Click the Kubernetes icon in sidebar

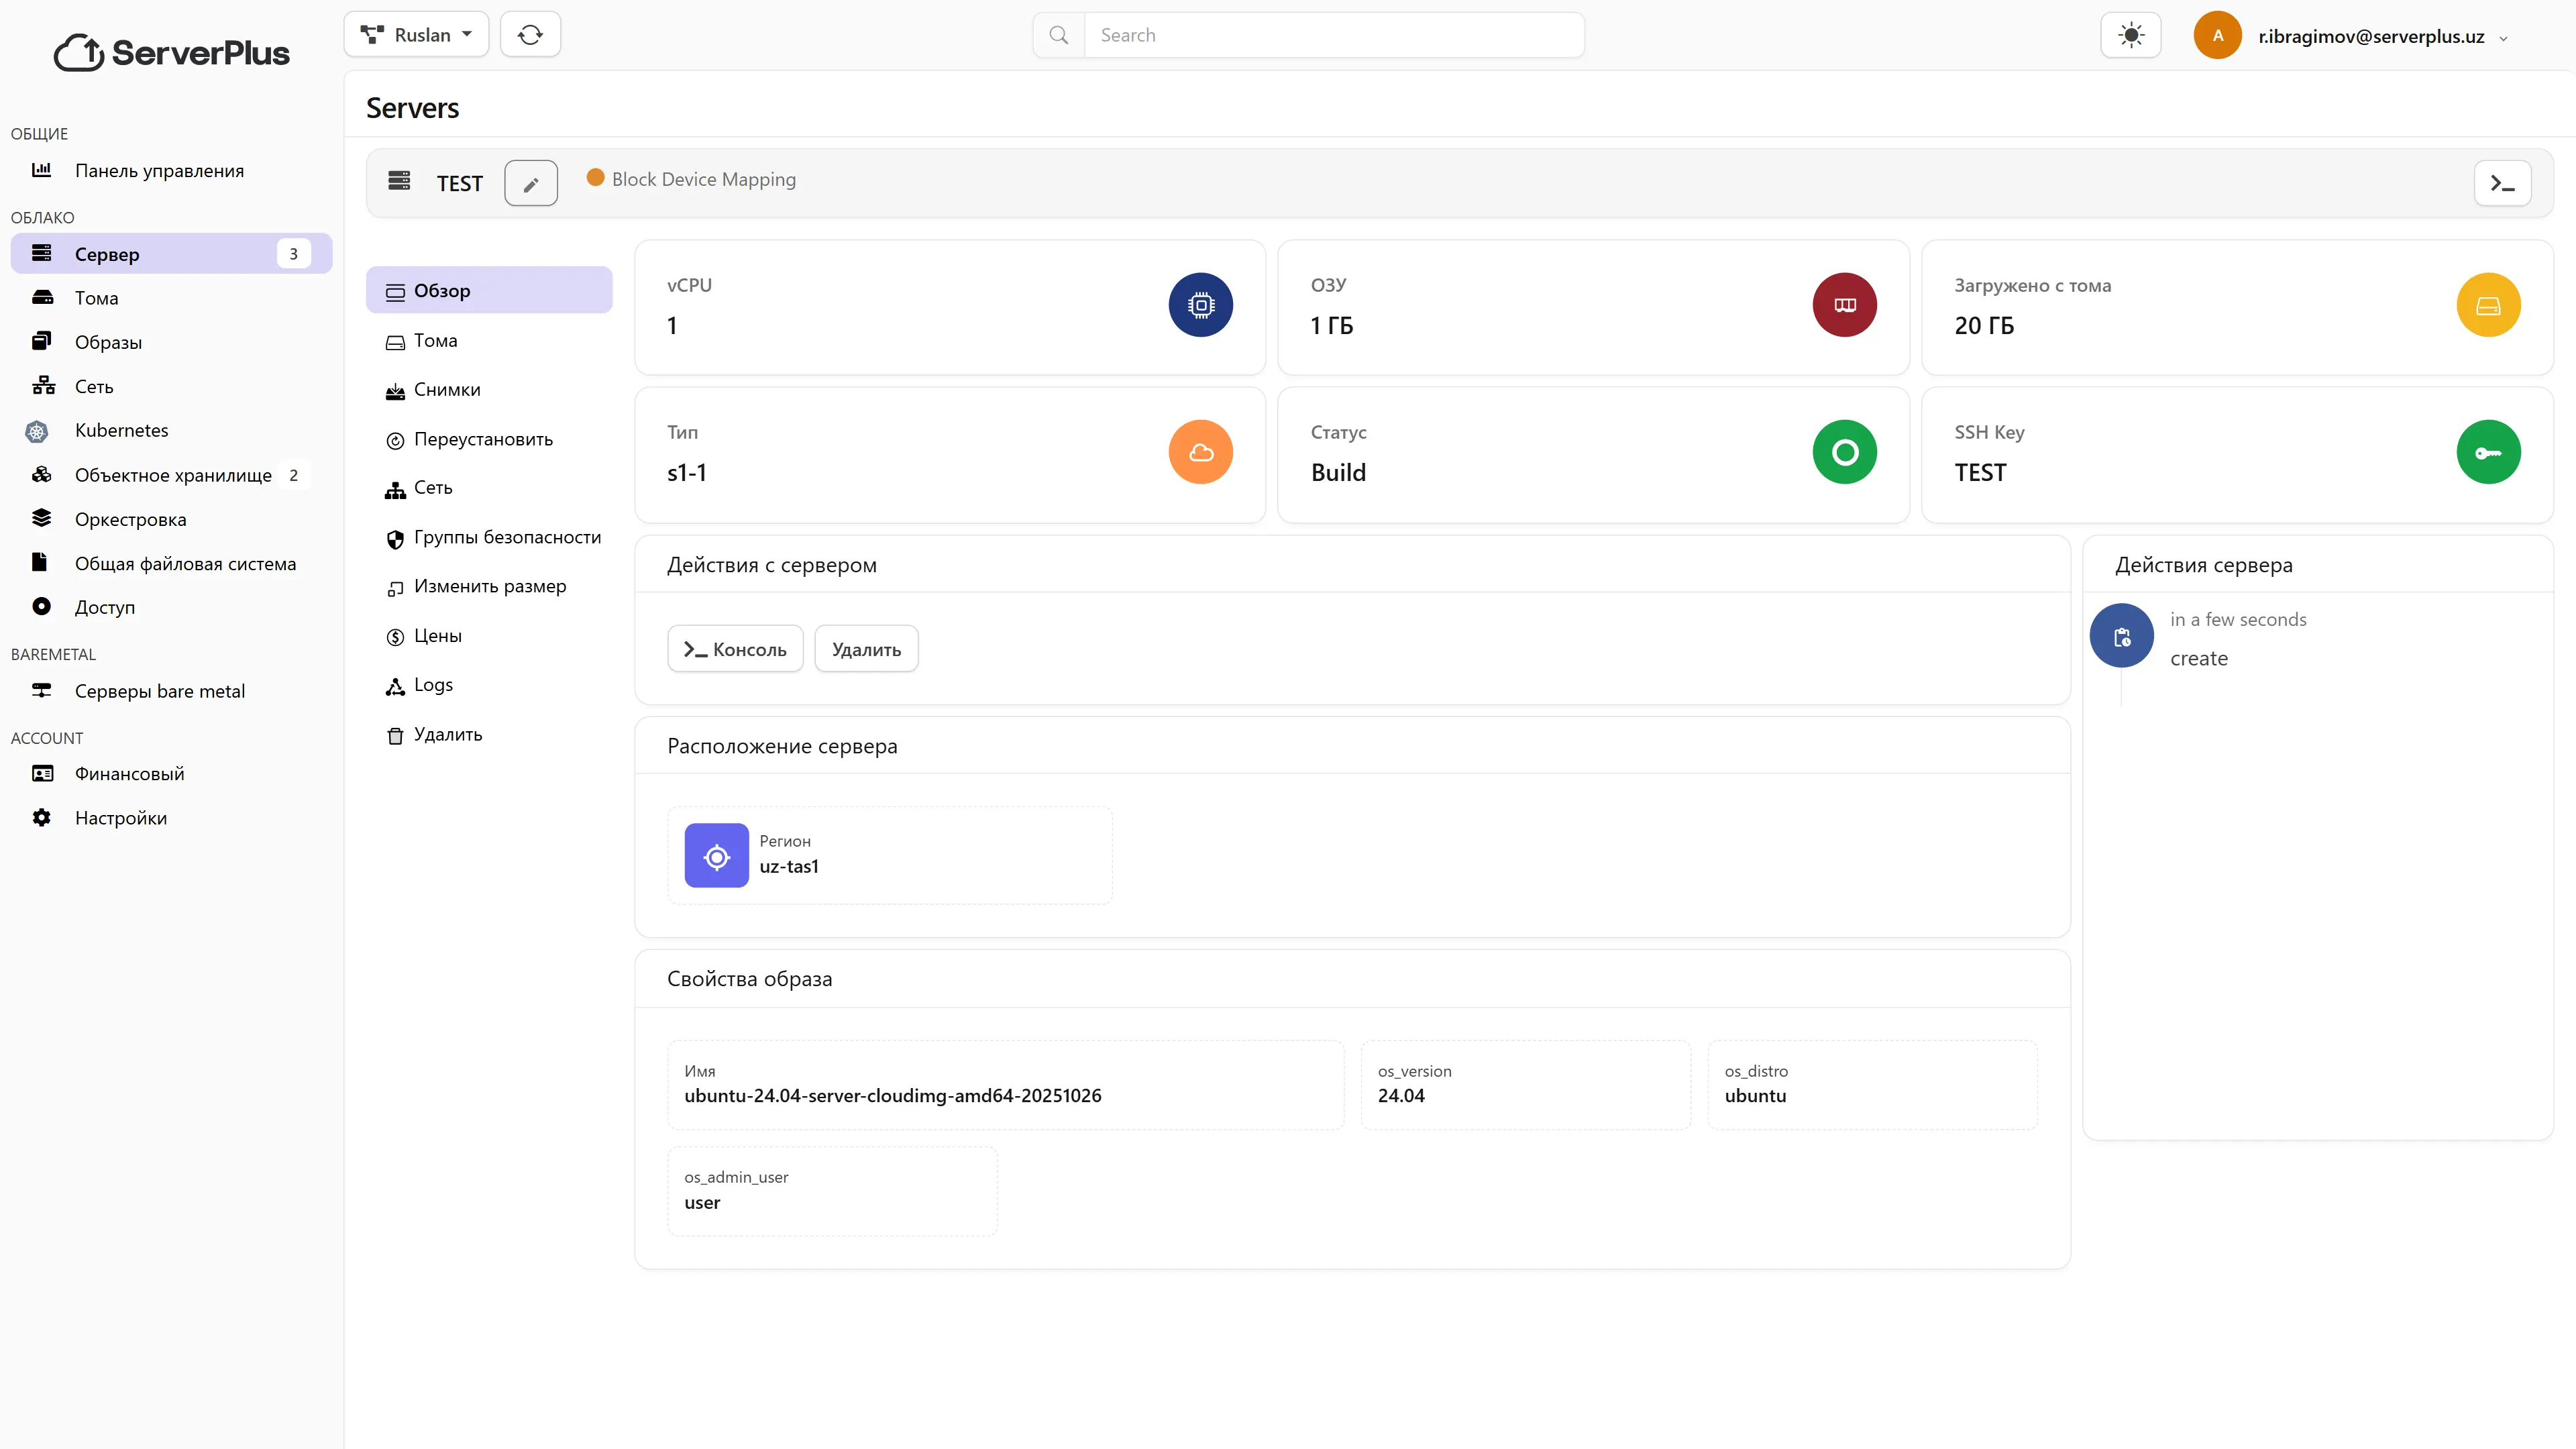tap(37, 431)
